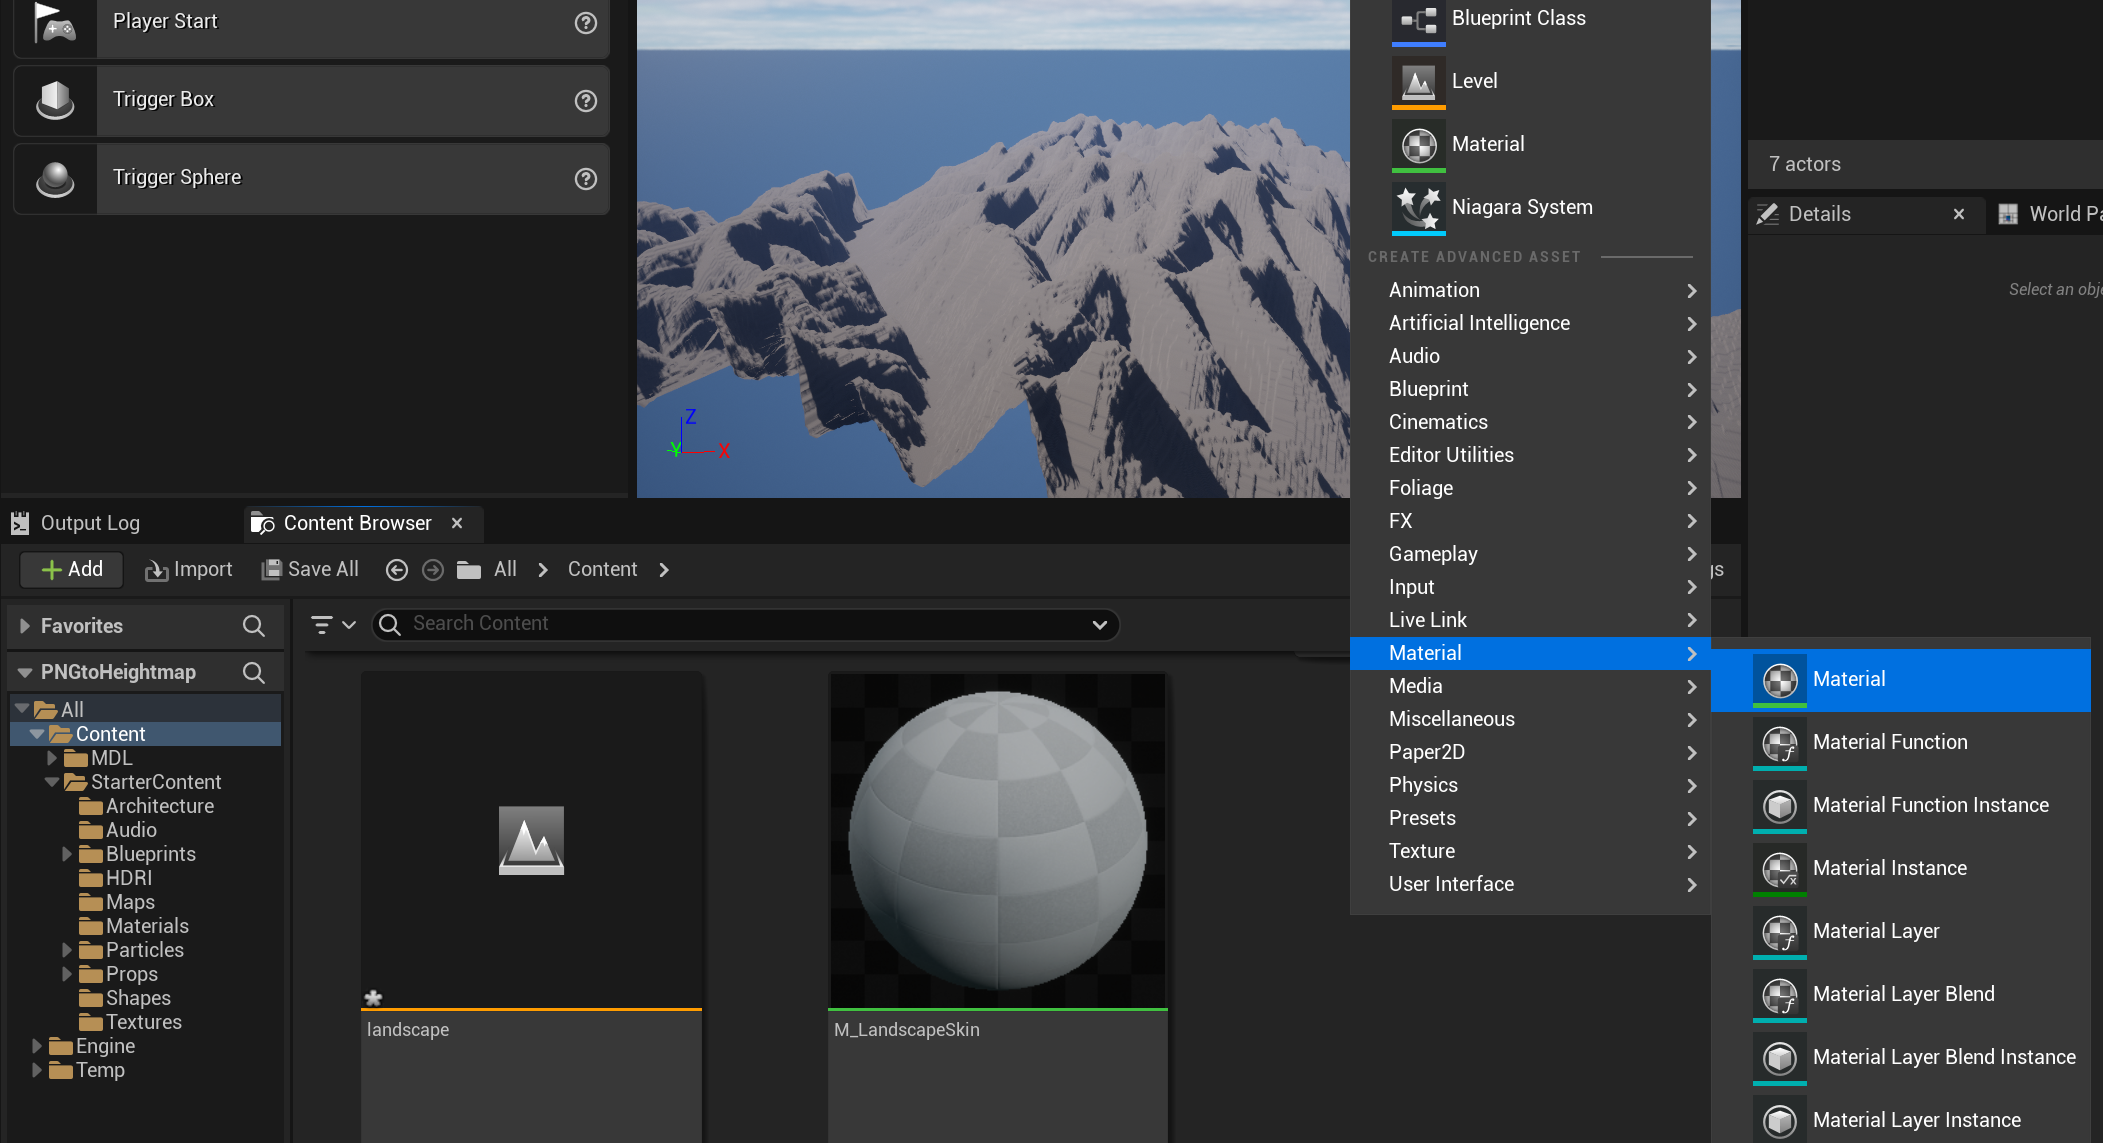Image resolution: width=2103 pixels, height=1143 pixels.
Task: Open the search content dropdown arrow
Action: point(1099,625)
